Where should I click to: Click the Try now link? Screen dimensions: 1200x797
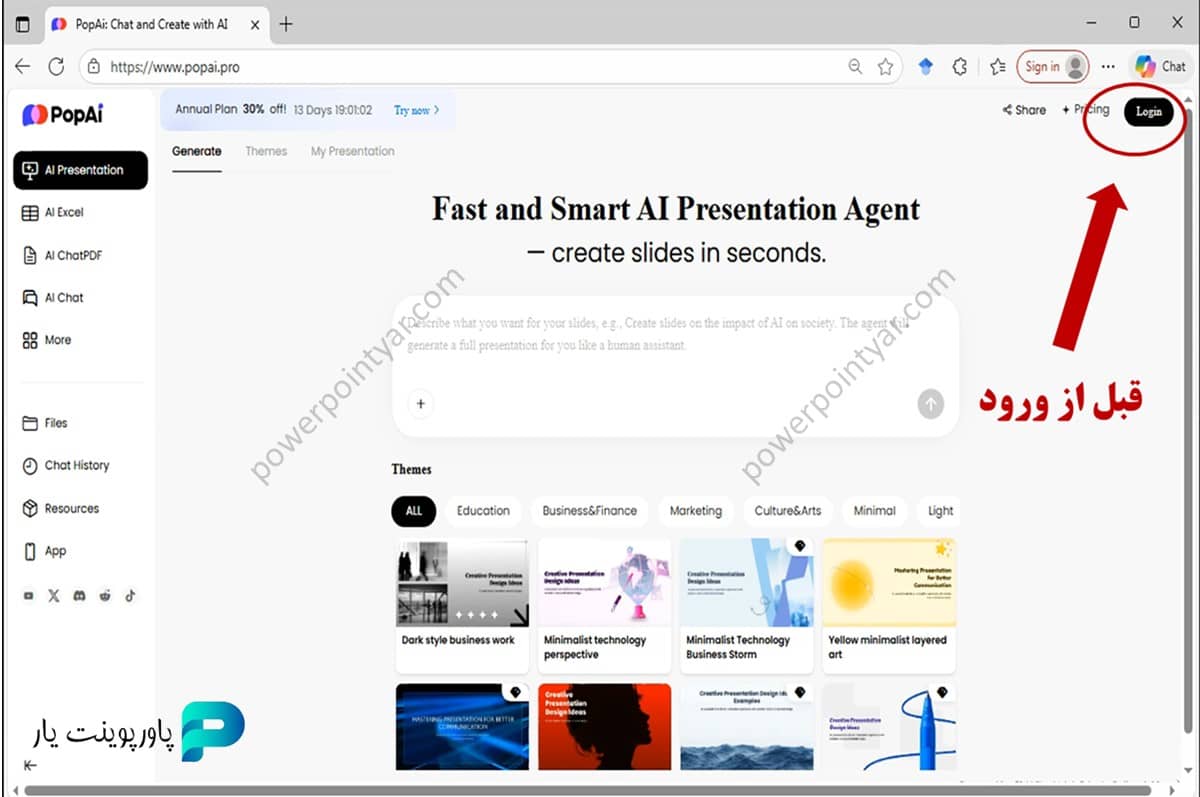(x=416, y=110)
